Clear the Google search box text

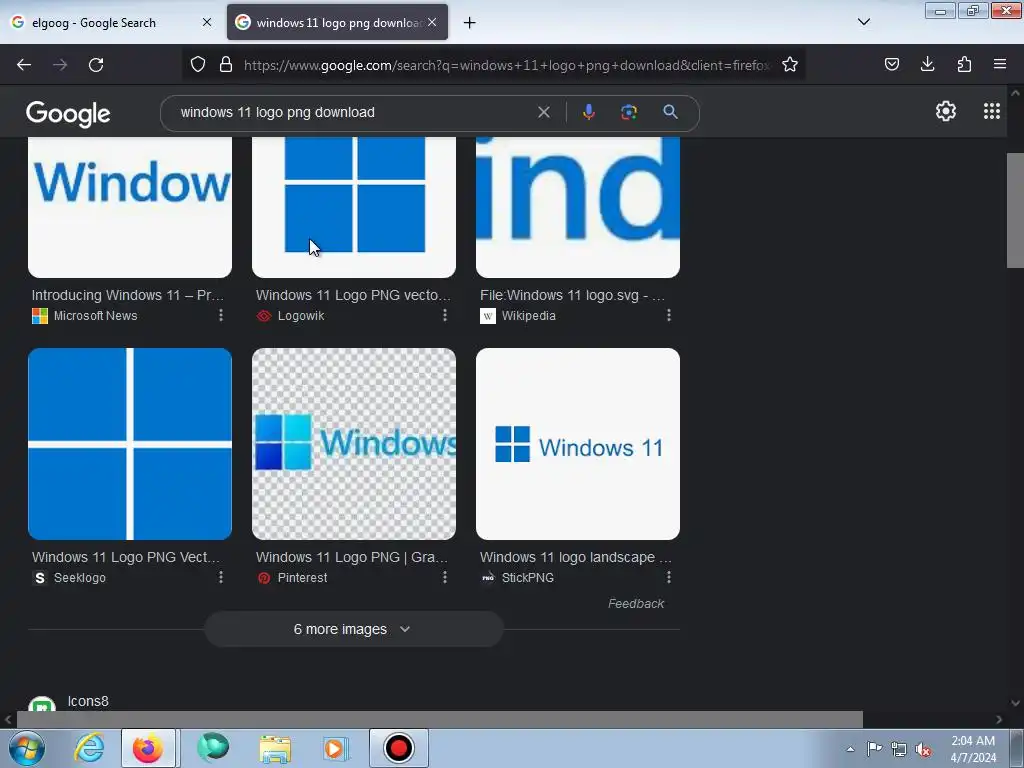(x=543, y=112)
